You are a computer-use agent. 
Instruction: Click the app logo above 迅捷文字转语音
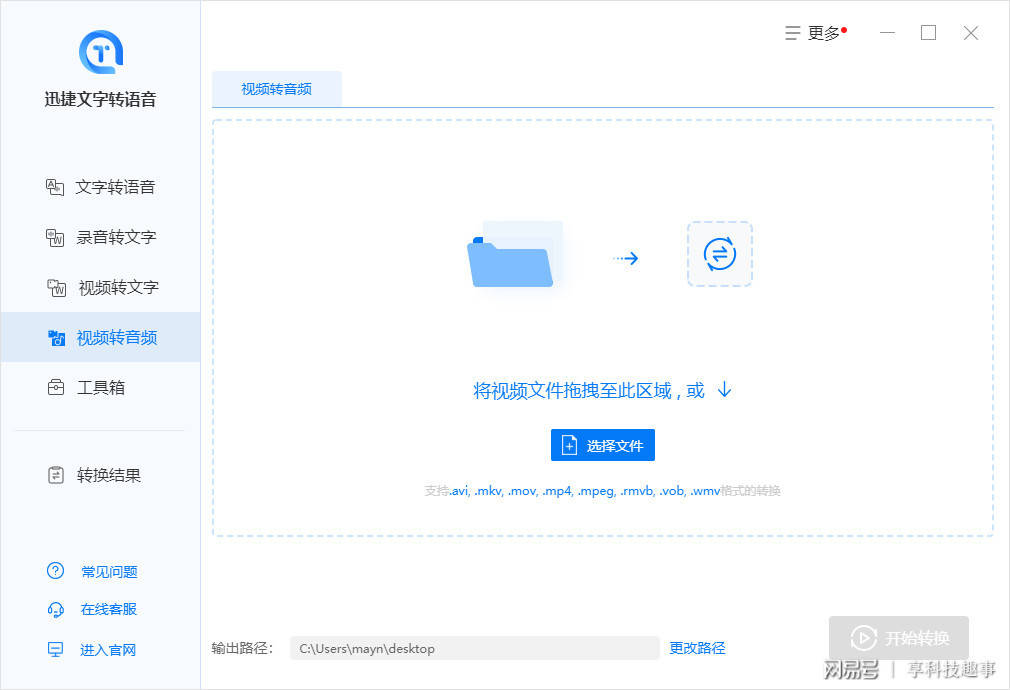point(100,51)
